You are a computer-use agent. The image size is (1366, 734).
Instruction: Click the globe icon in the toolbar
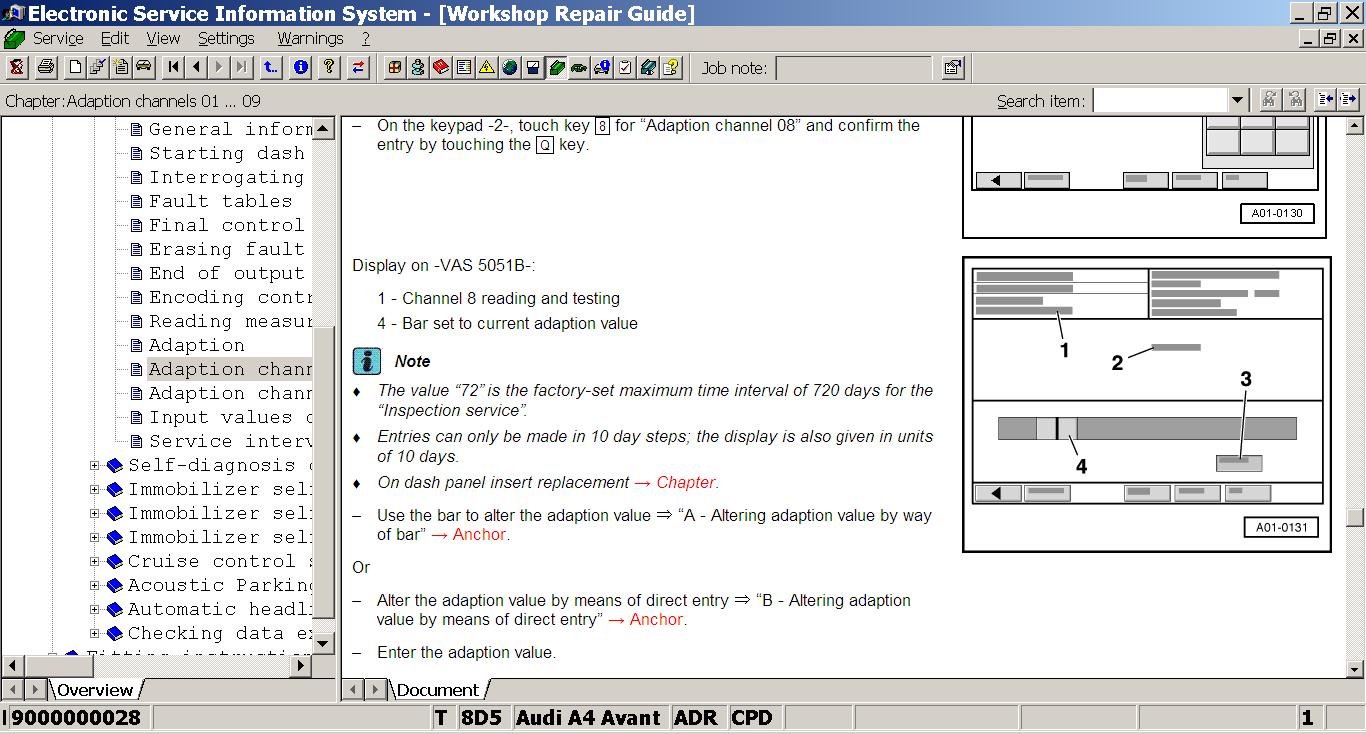point(510,68)
